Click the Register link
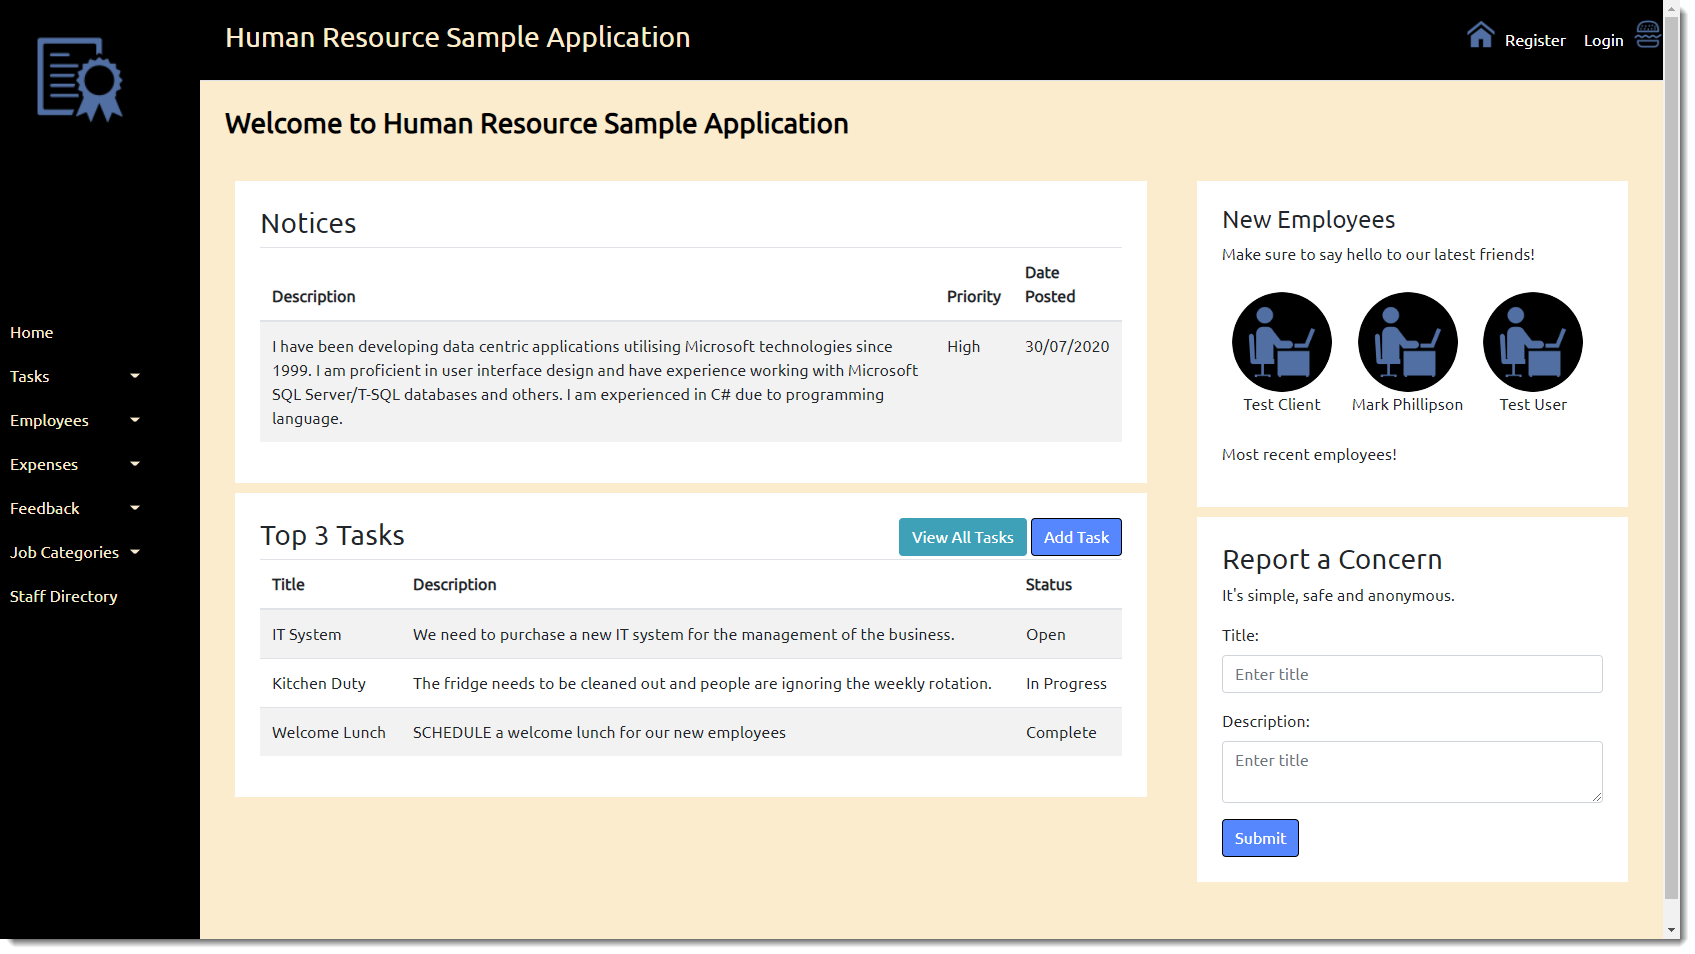Screen dimensions: 1695x954 tap(1534, 40)
